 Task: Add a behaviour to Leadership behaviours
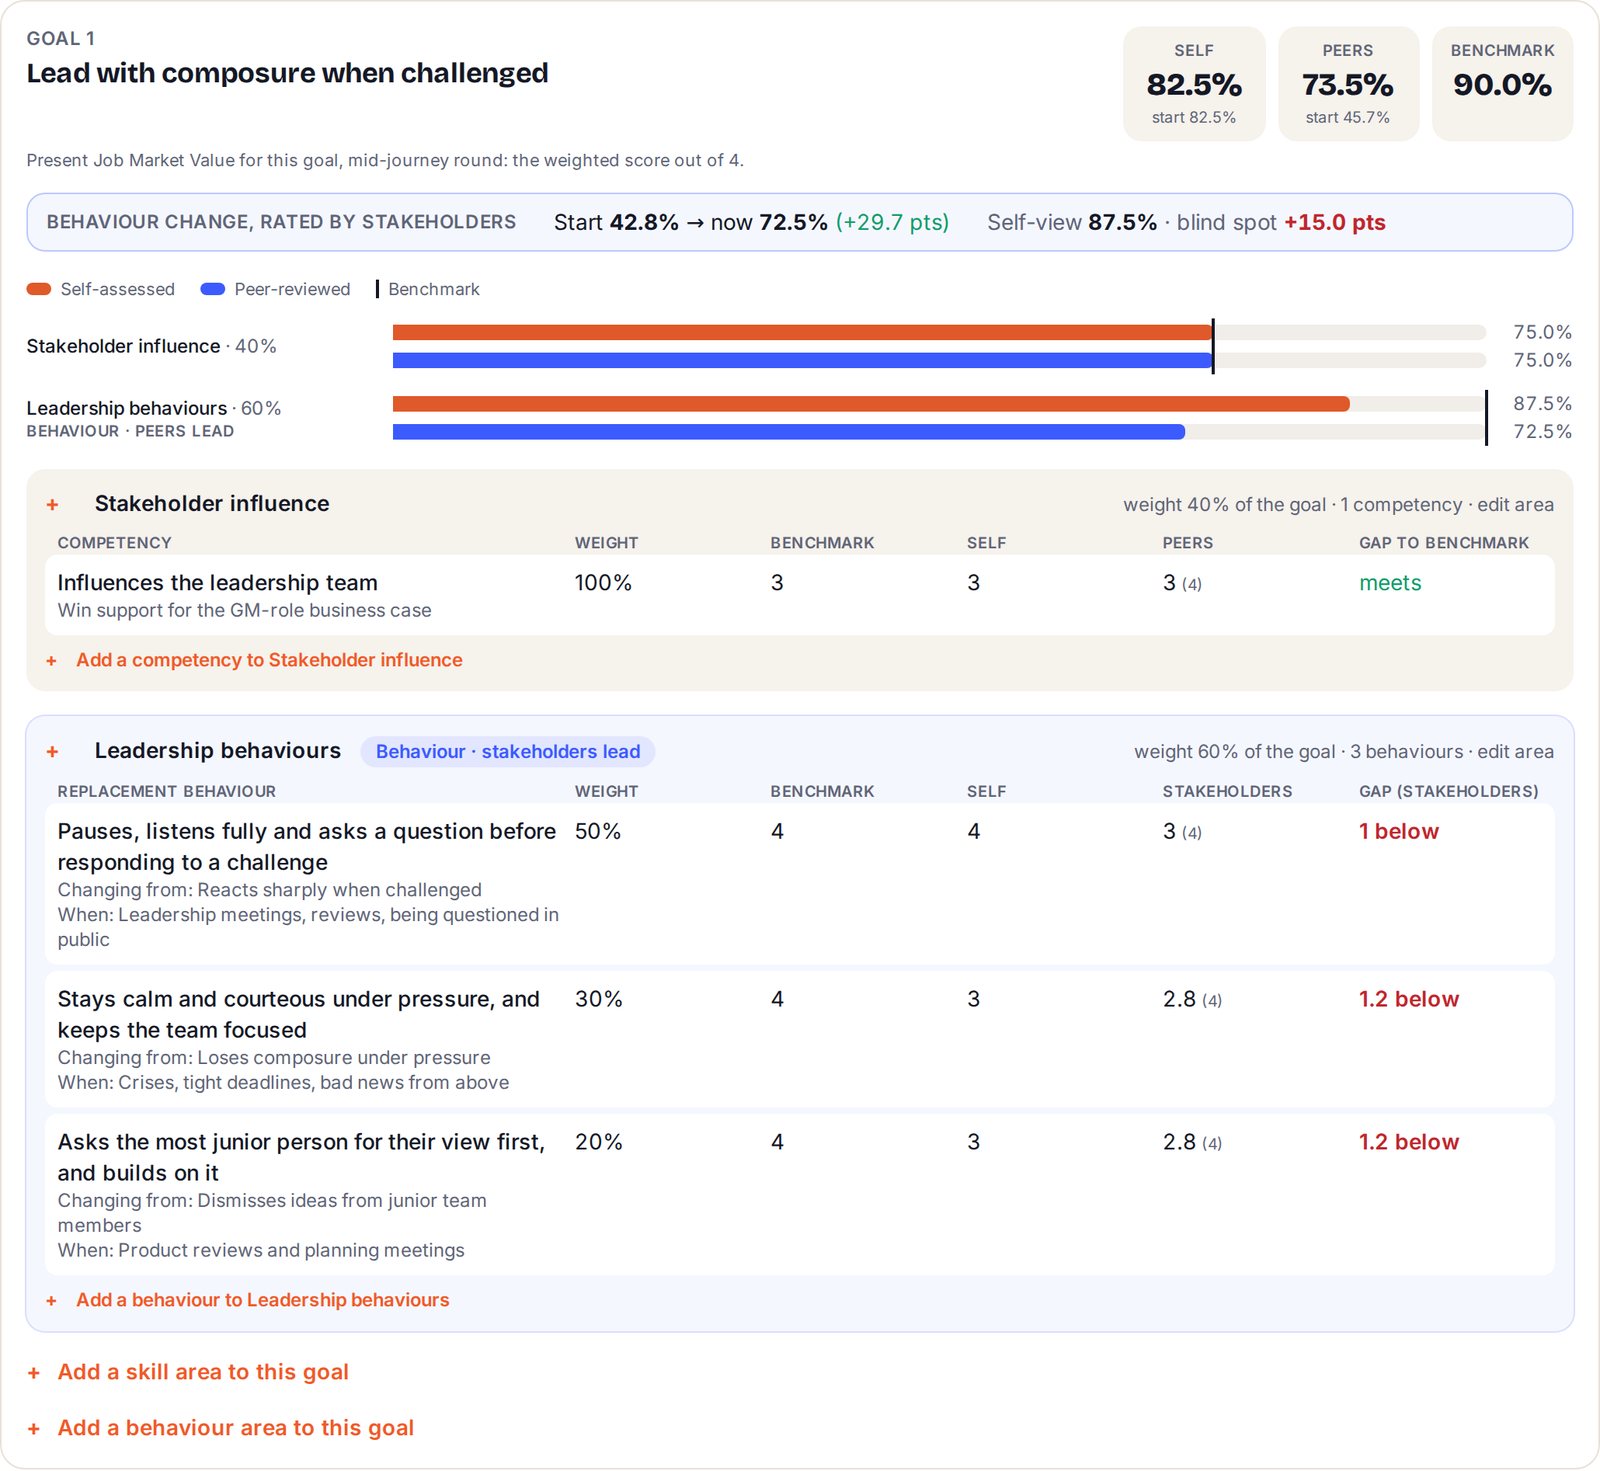coord(263,1300)
